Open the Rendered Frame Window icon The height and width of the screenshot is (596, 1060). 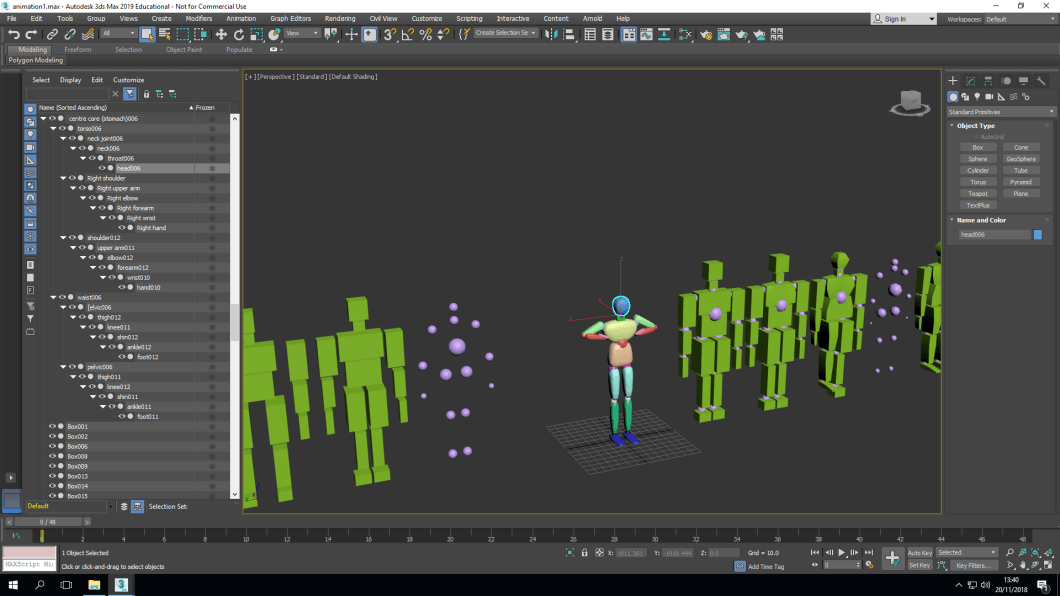[x=723, y=34]
